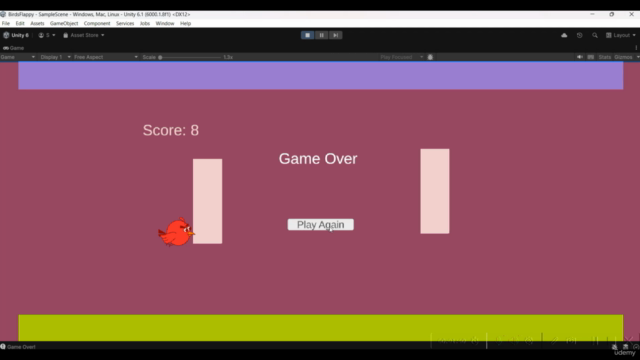
Task: Toggle Gizmos in the Game view
Action: pos(623,57)
